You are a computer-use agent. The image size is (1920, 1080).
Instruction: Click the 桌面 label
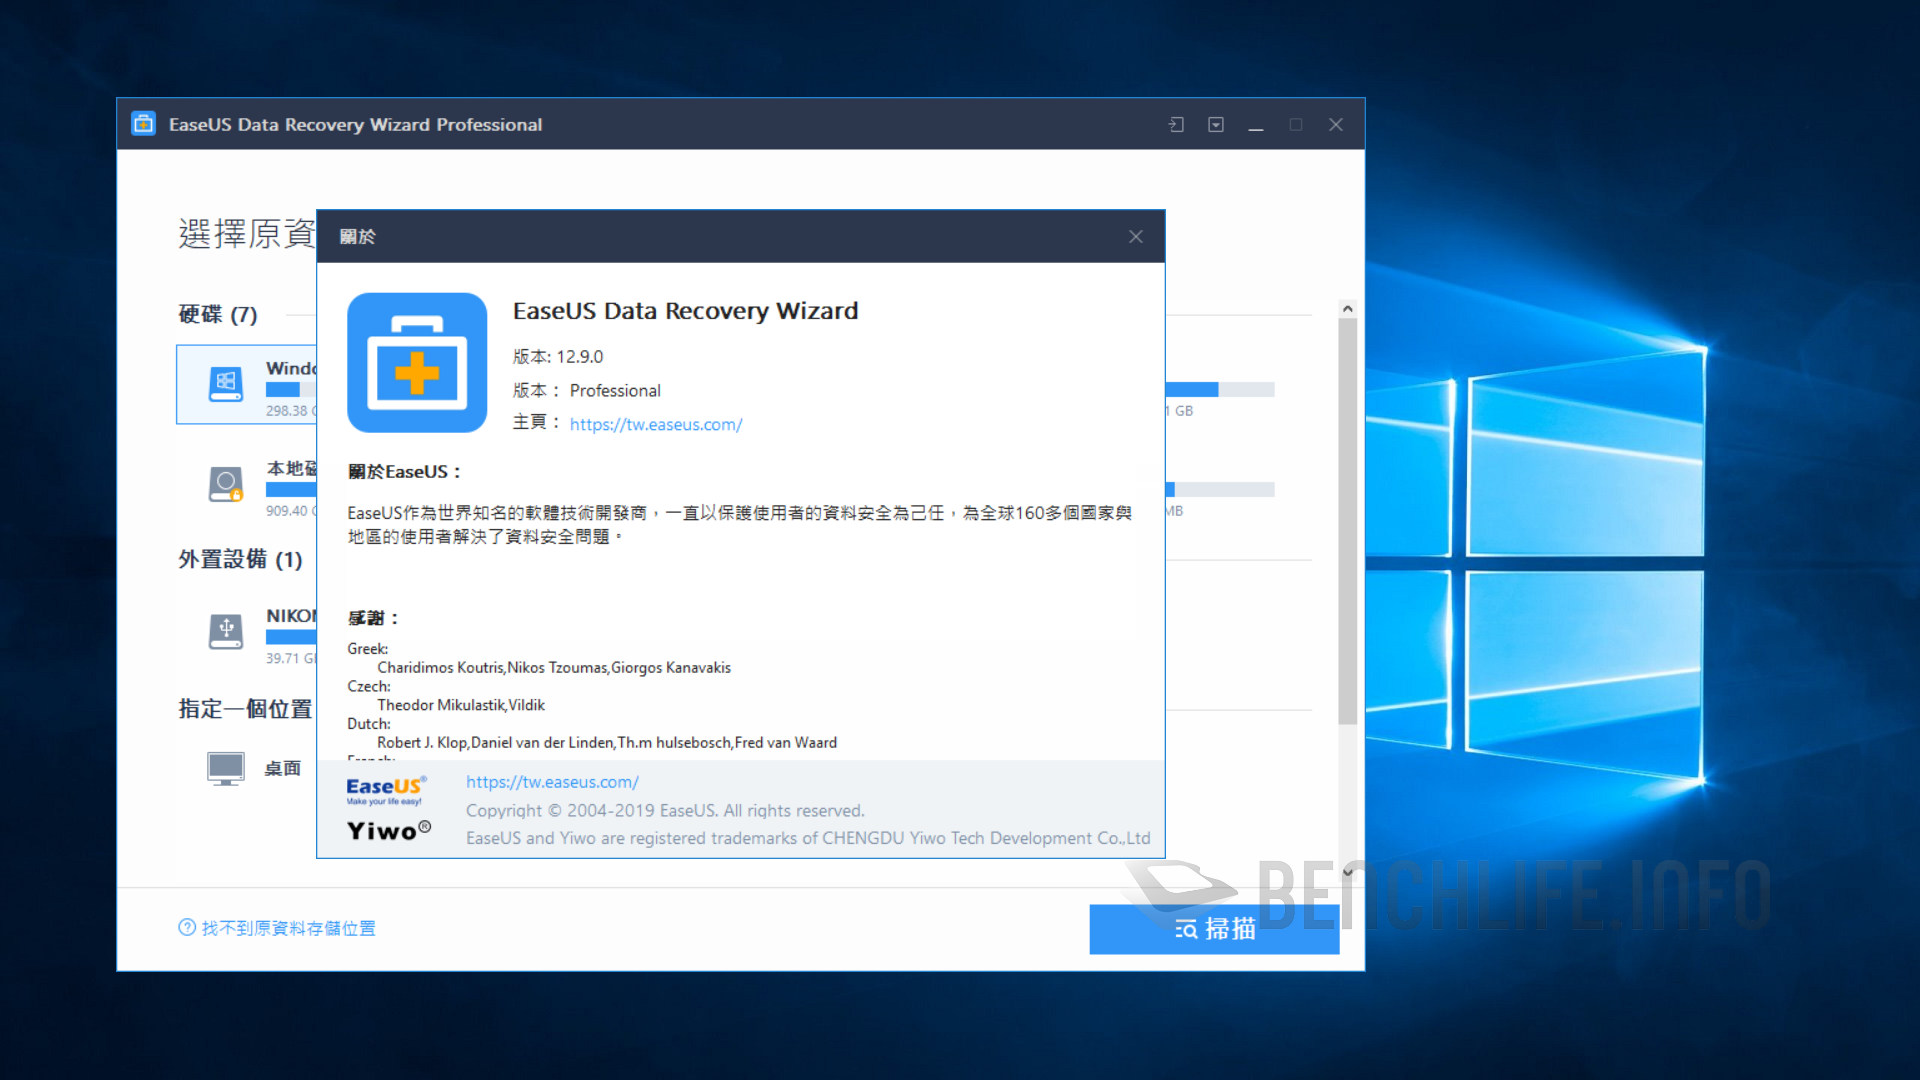[282, 768]
